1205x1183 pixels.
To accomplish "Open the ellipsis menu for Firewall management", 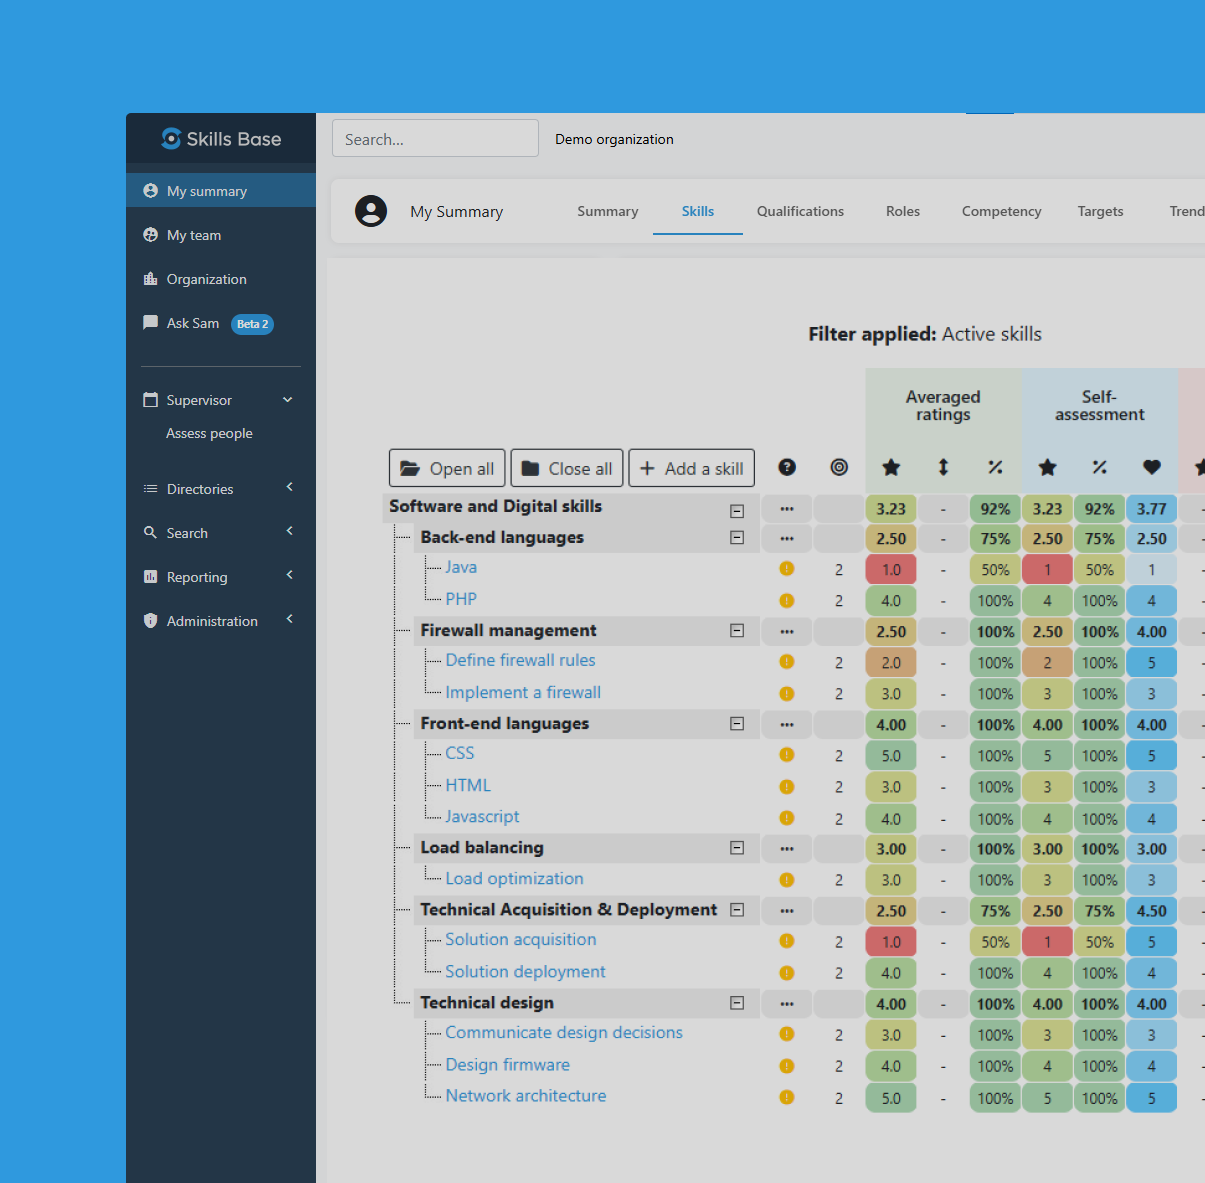I will (787, 631).
